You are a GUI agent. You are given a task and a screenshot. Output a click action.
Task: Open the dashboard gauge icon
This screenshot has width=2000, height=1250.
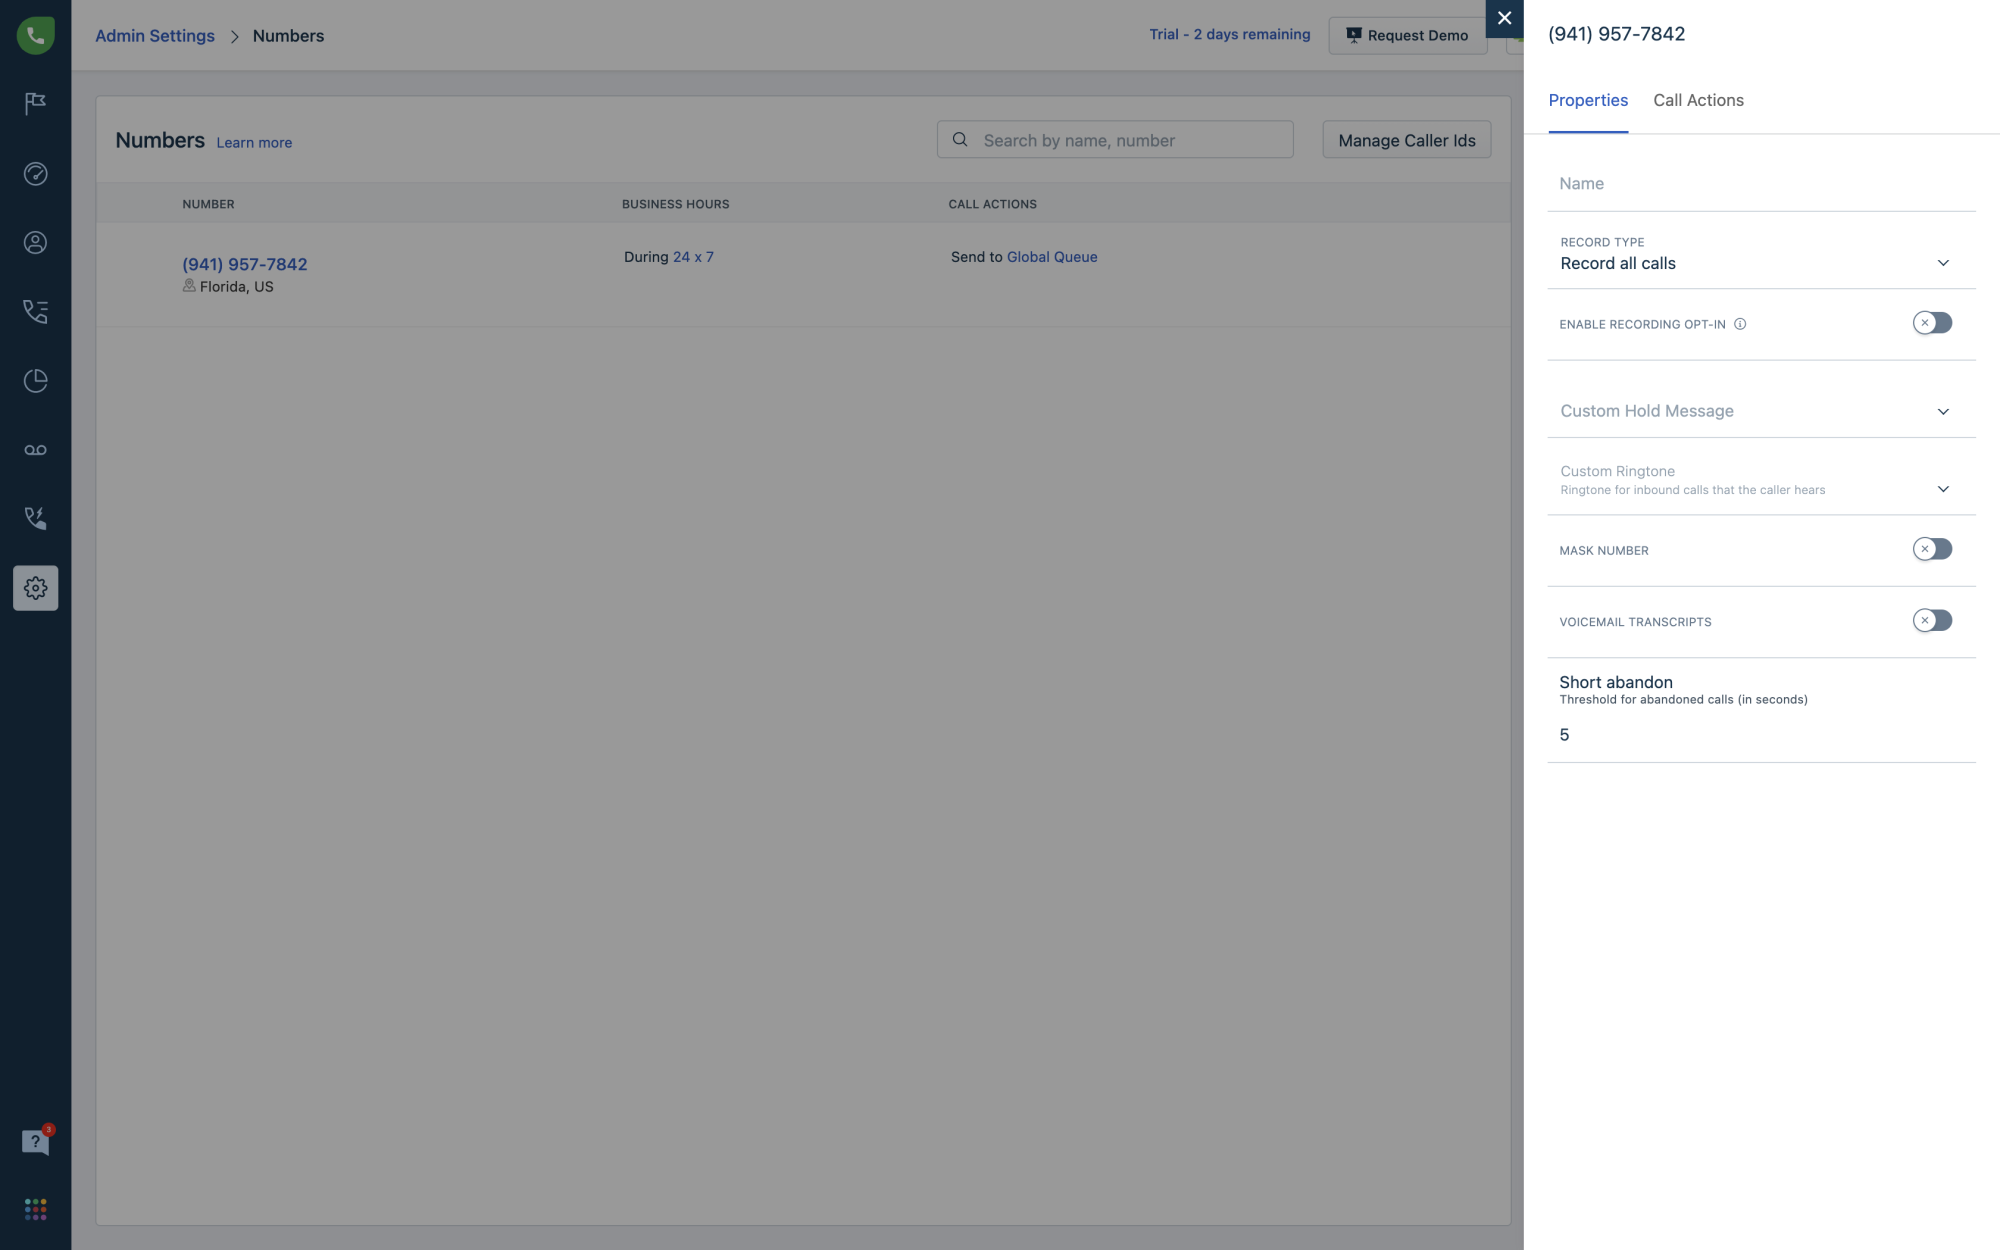click(x=35, y=173)
